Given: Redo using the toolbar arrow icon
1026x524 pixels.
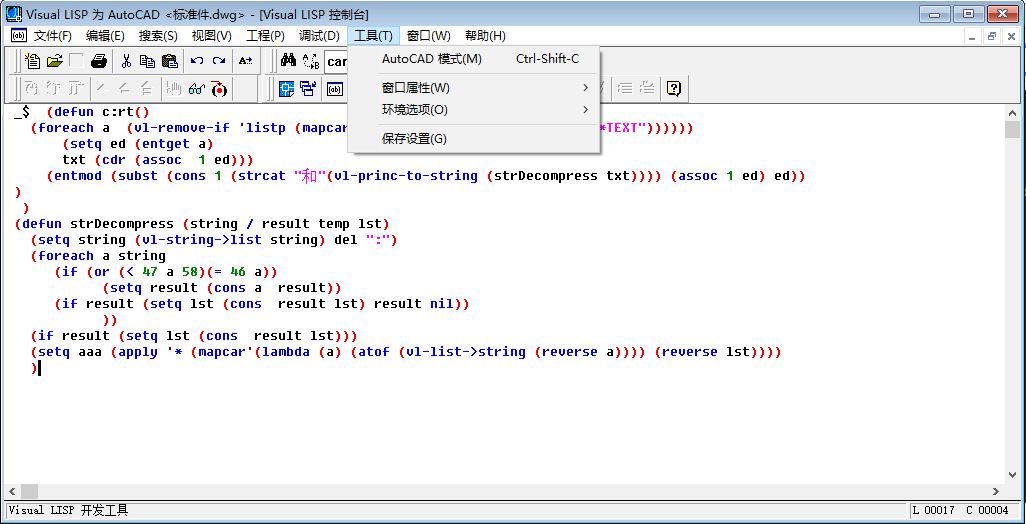Looking at the screenshot, I should tap(219, 61).
